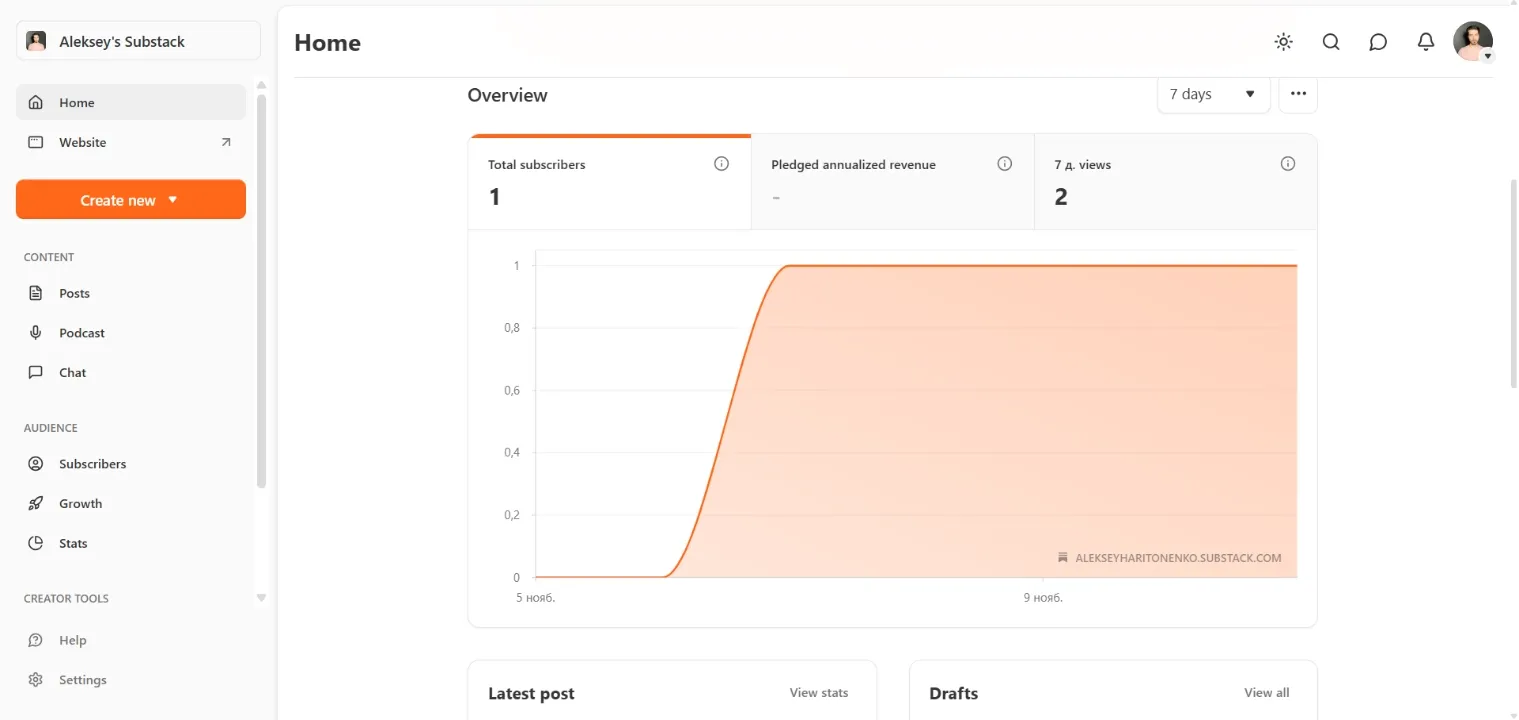Click the sidebar scroll down arrow

point(262,598)
